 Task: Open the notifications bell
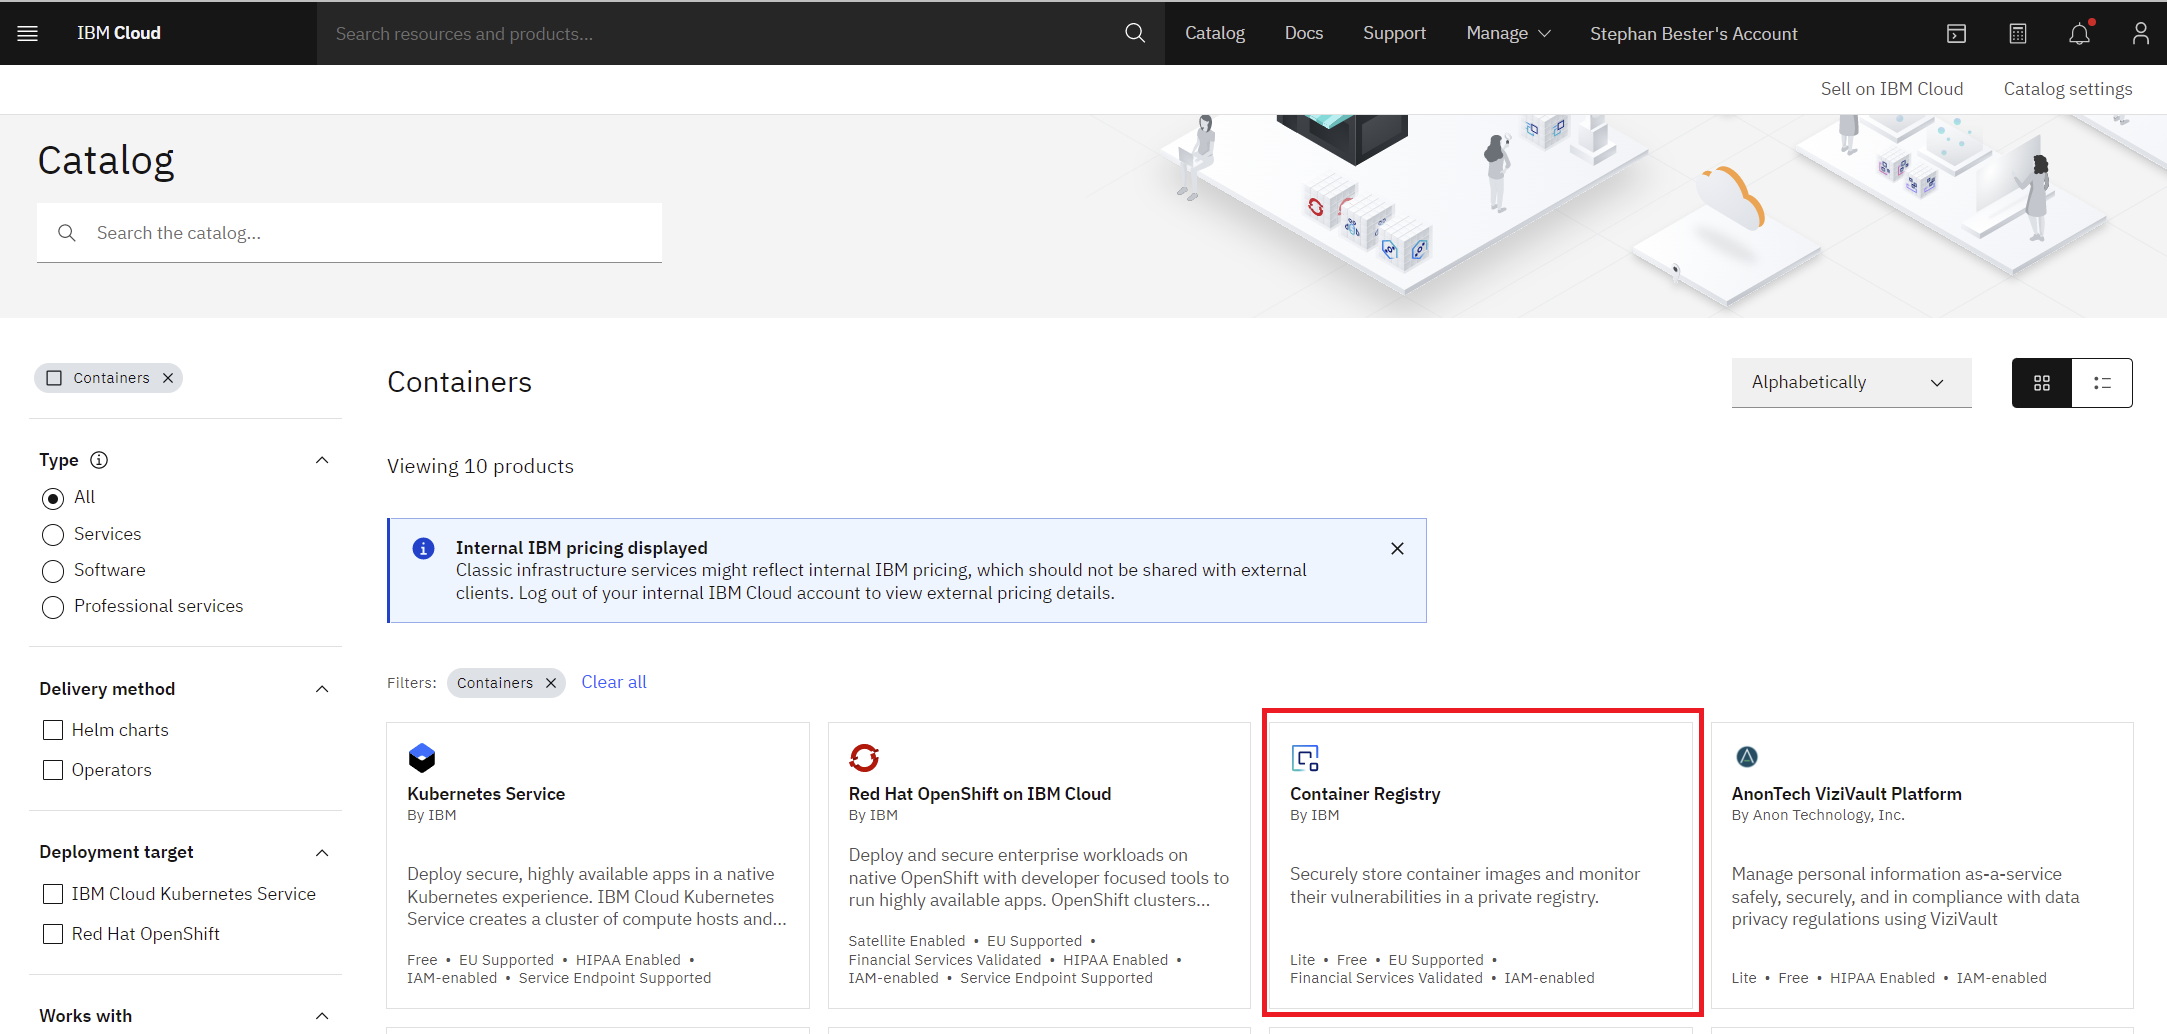pos(2079,33)
